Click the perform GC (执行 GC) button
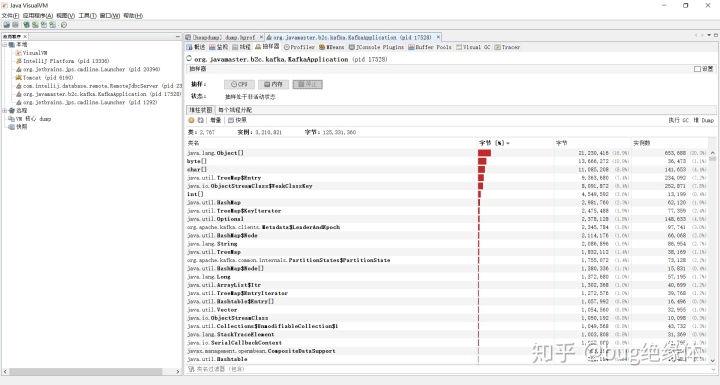Image resolution: width=720 pixels, height=385 pixels. point(679,120)
